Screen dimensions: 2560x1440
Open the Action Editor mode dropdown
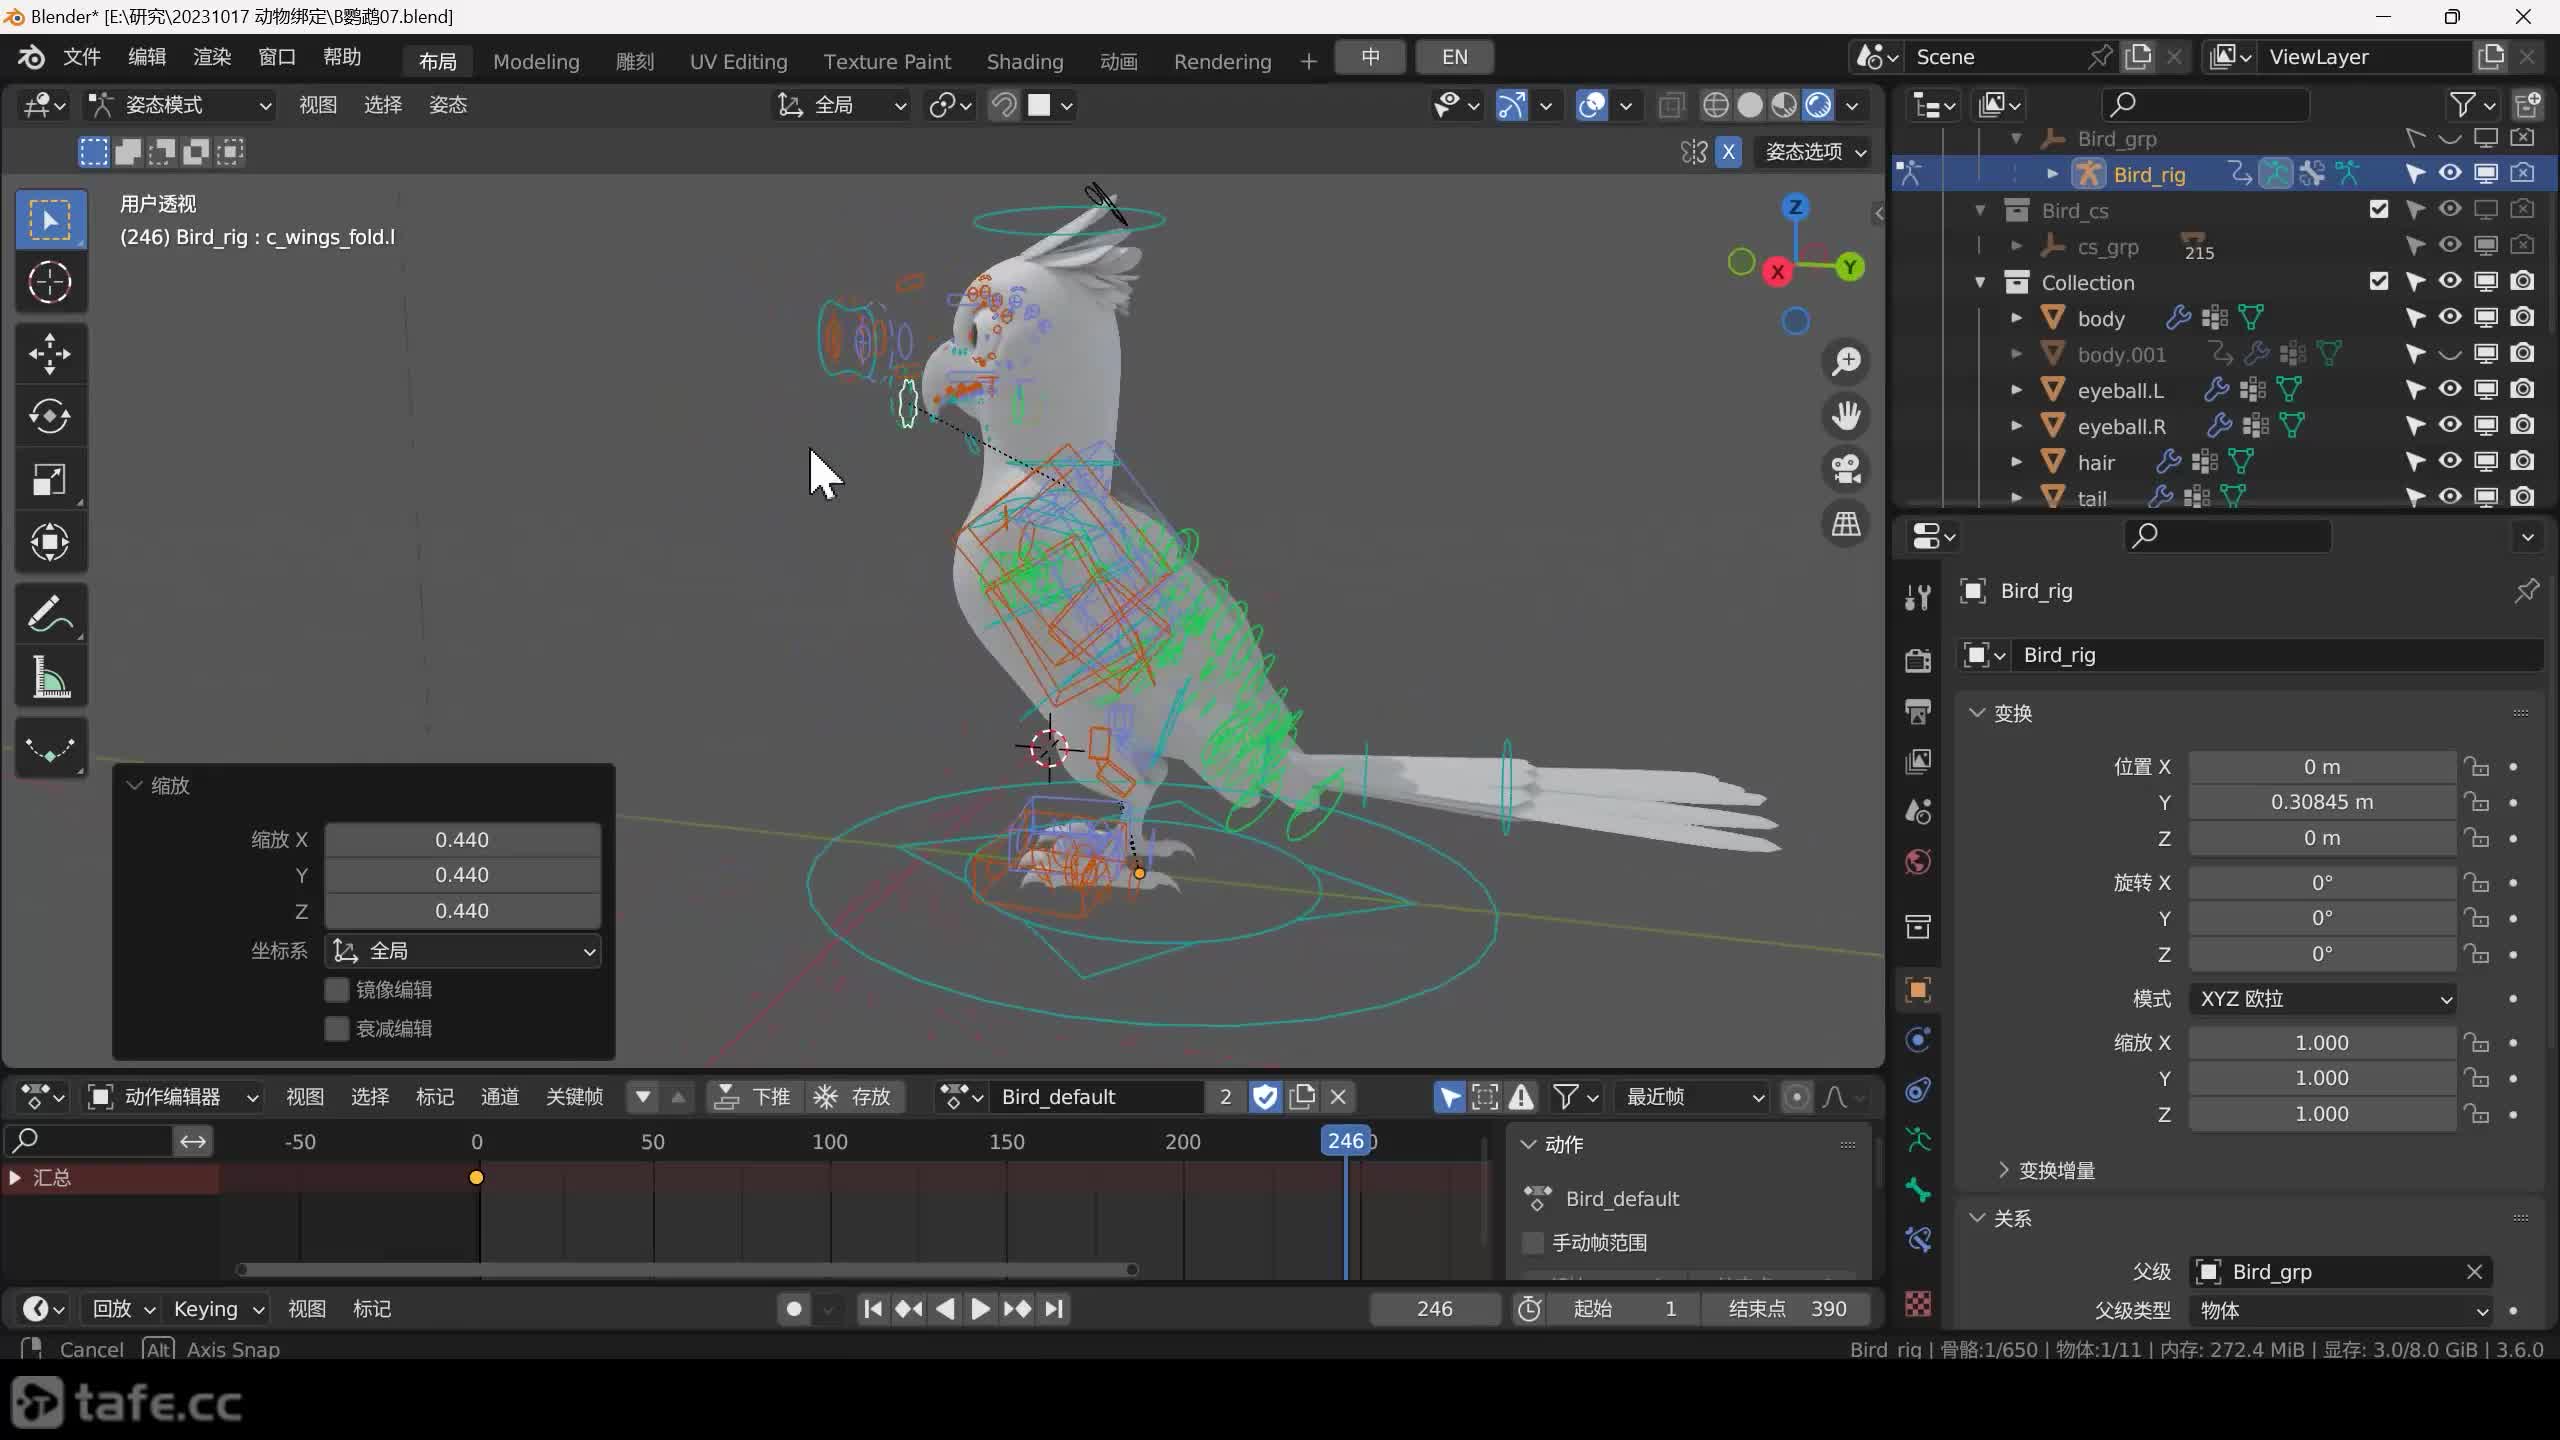point(172,1097)
